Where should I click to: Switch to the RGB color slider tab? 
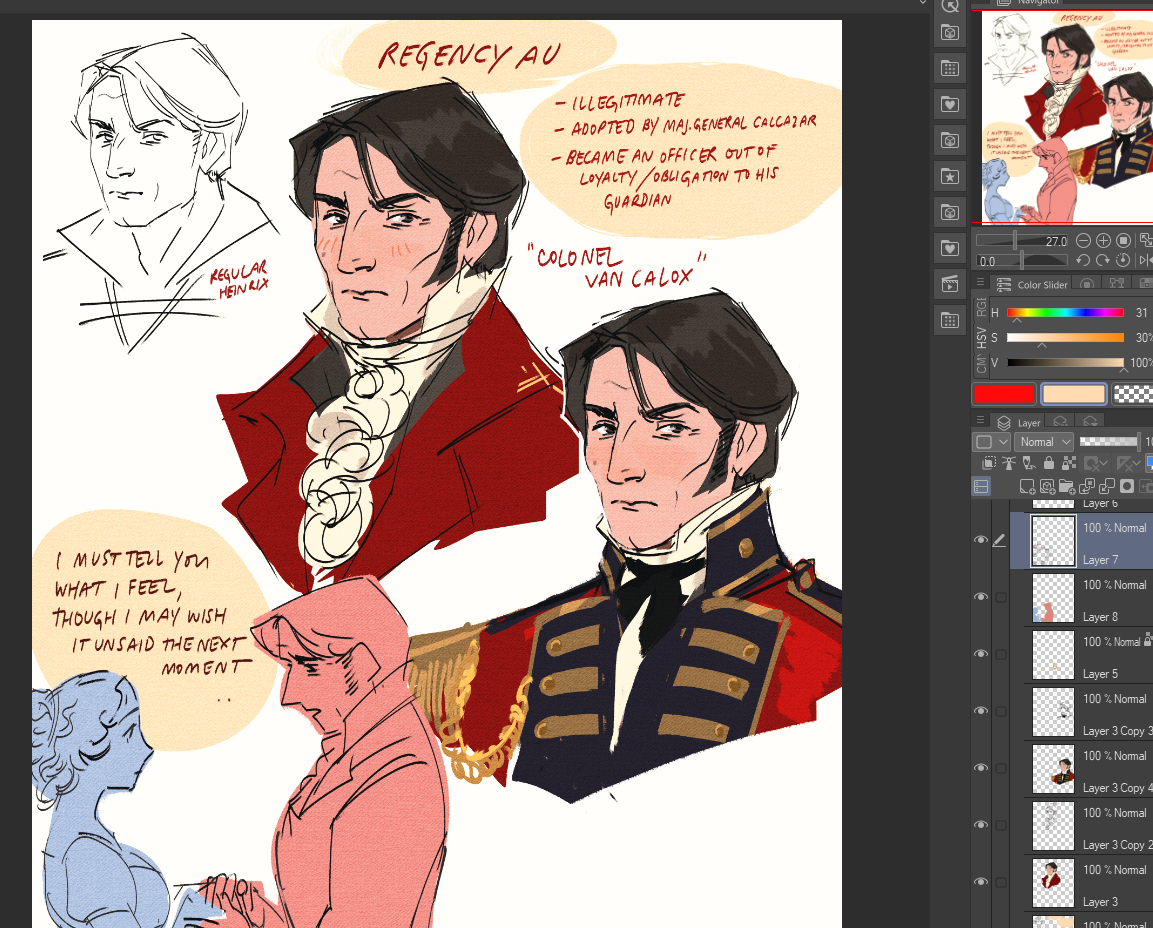[x=981, y=306]
